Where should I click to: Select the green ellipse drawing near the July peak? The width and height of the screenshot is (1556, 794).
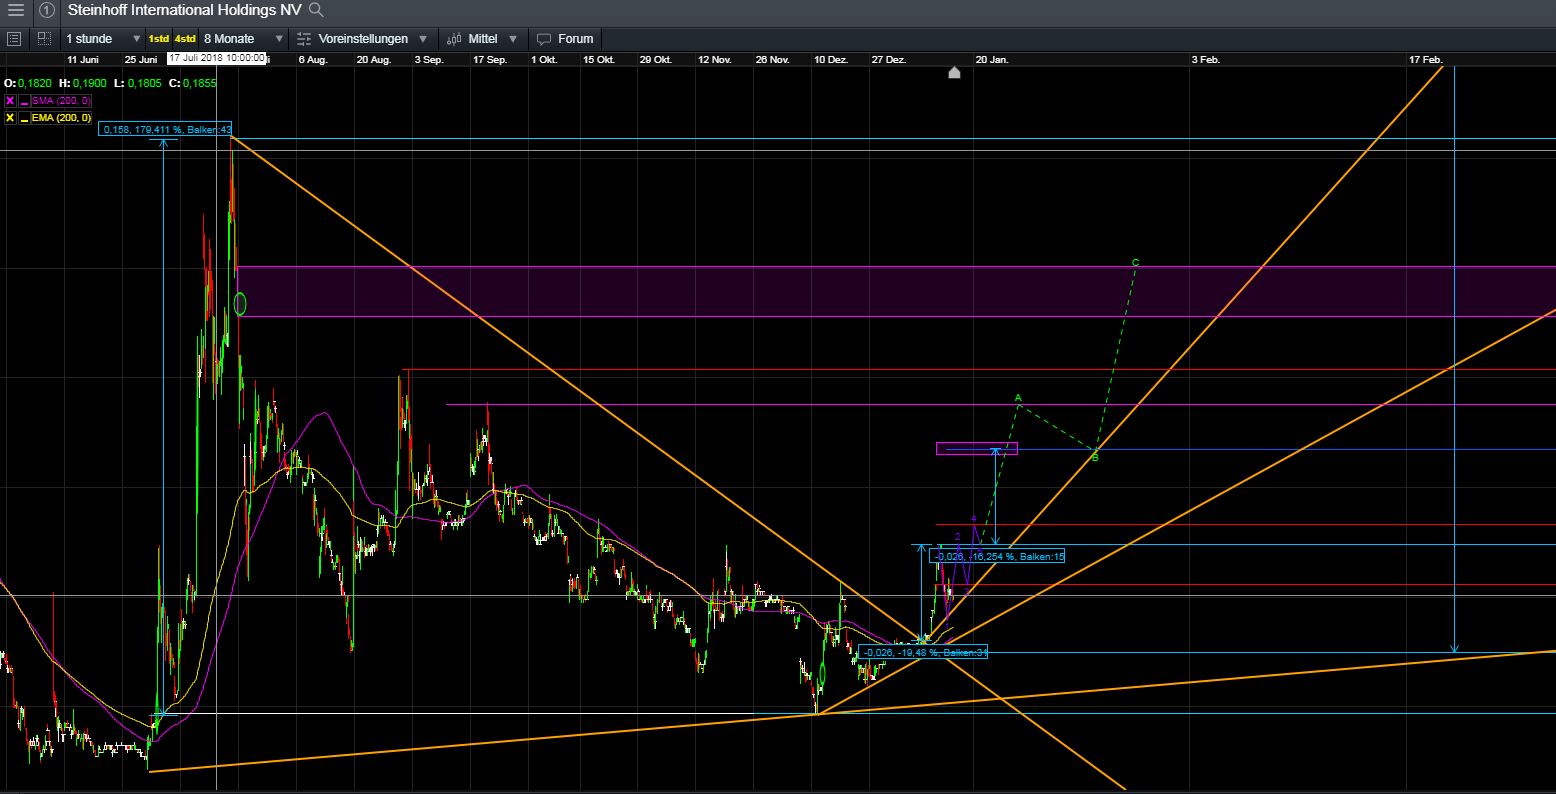tap(240, 303)
